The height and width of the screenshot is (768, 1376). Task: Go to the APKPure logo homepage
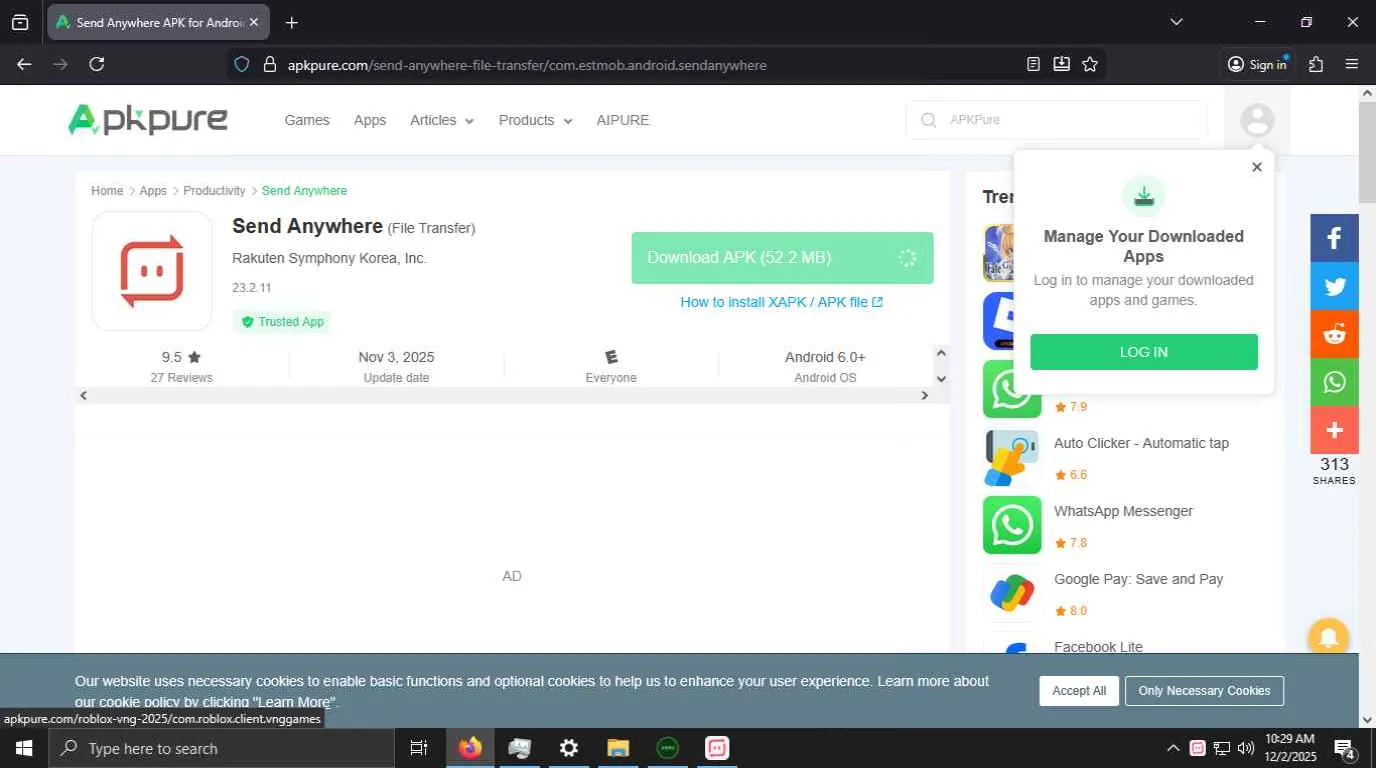[148, 120]
